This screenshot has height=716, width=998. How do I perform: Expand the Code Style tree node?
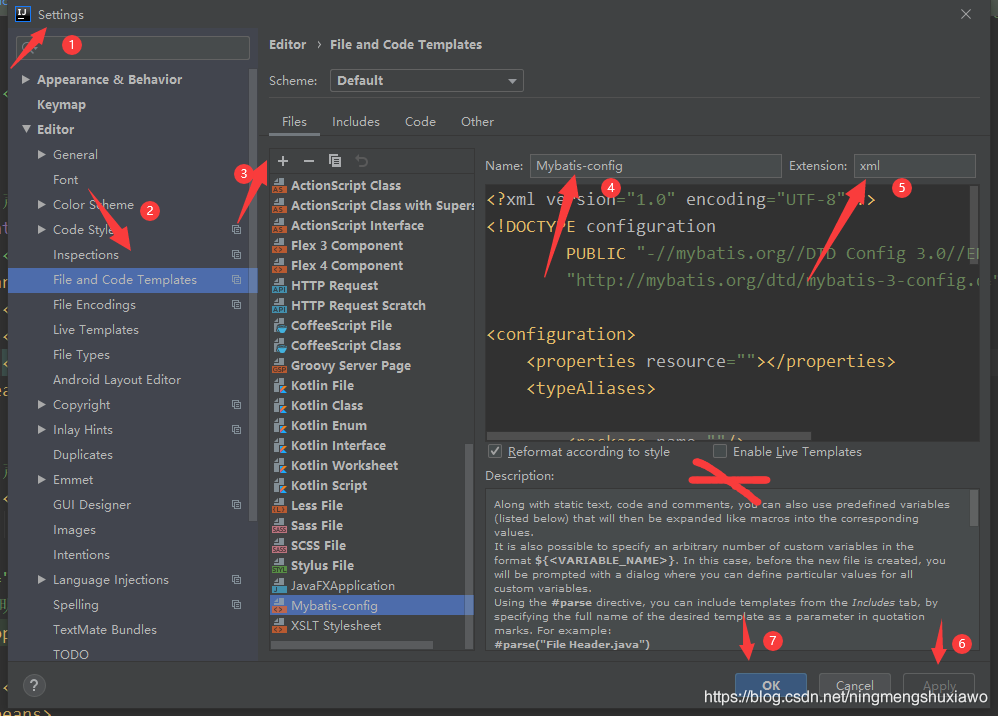[x=42, y=230]
